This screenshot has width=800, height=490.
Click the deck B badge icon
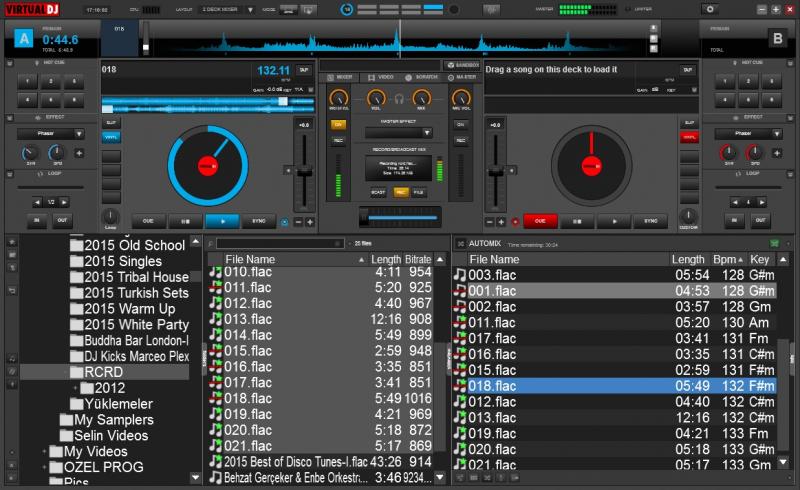(x=777, y=39)
